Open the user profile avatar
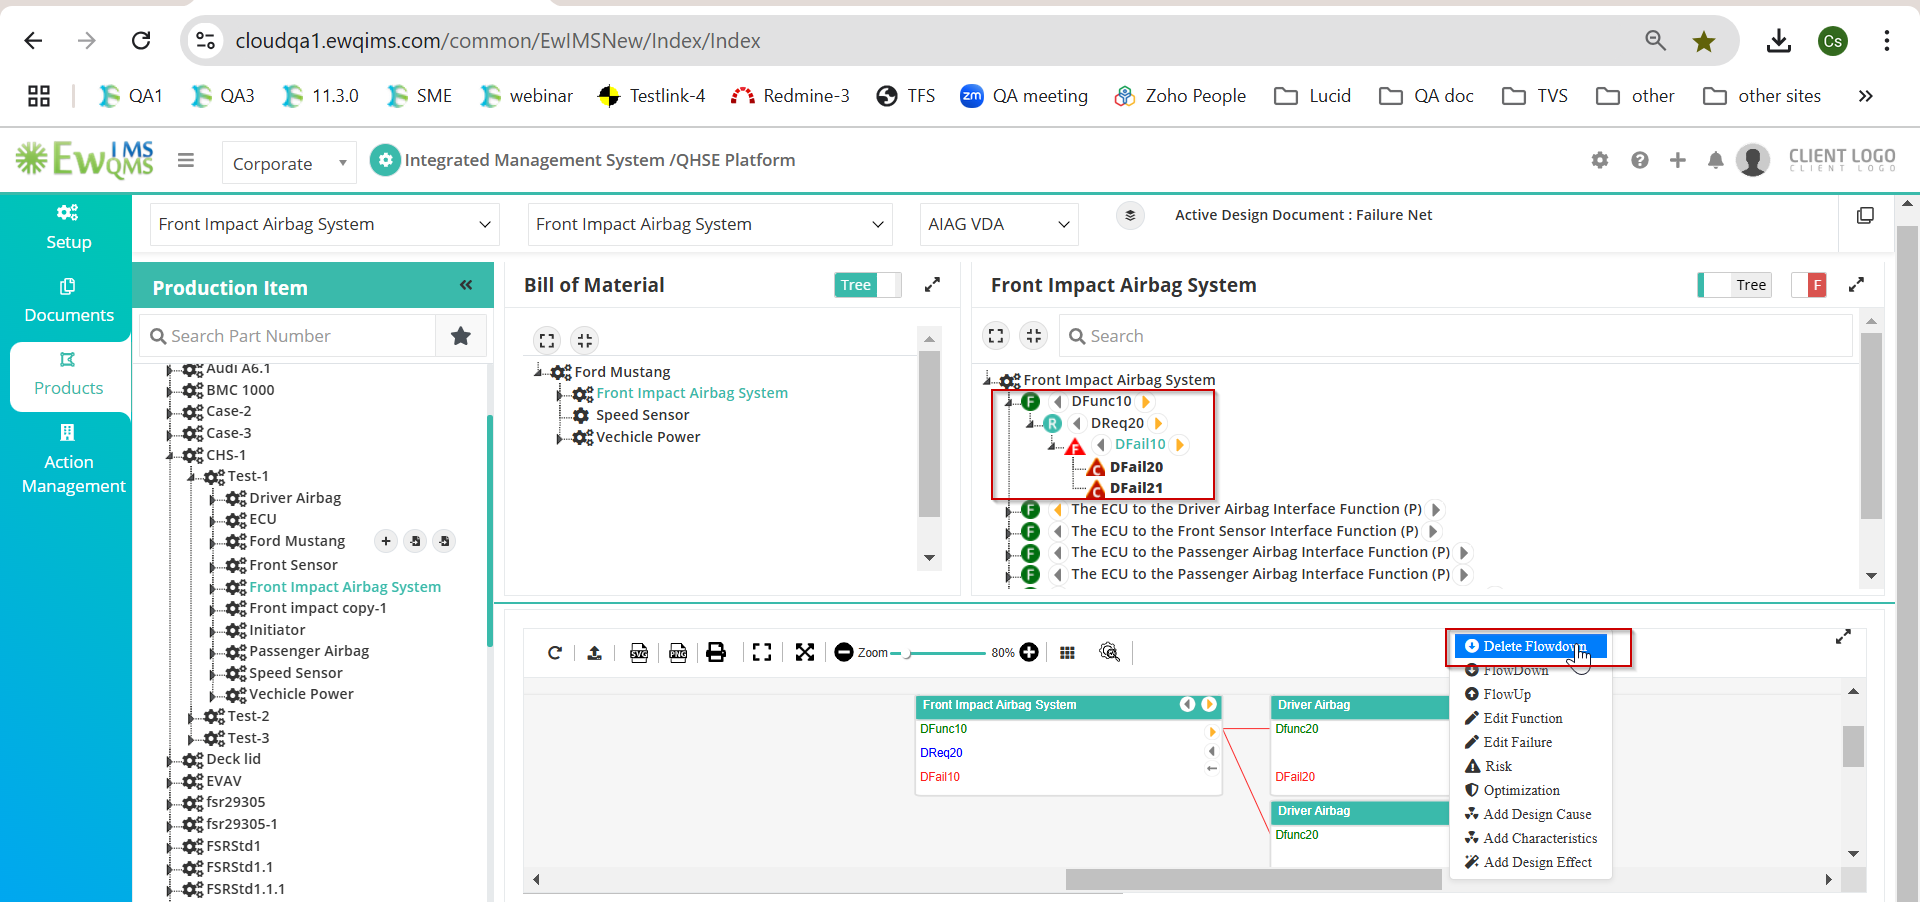This screenshot has height=902, width=1920. click(x=1753, y=160)
